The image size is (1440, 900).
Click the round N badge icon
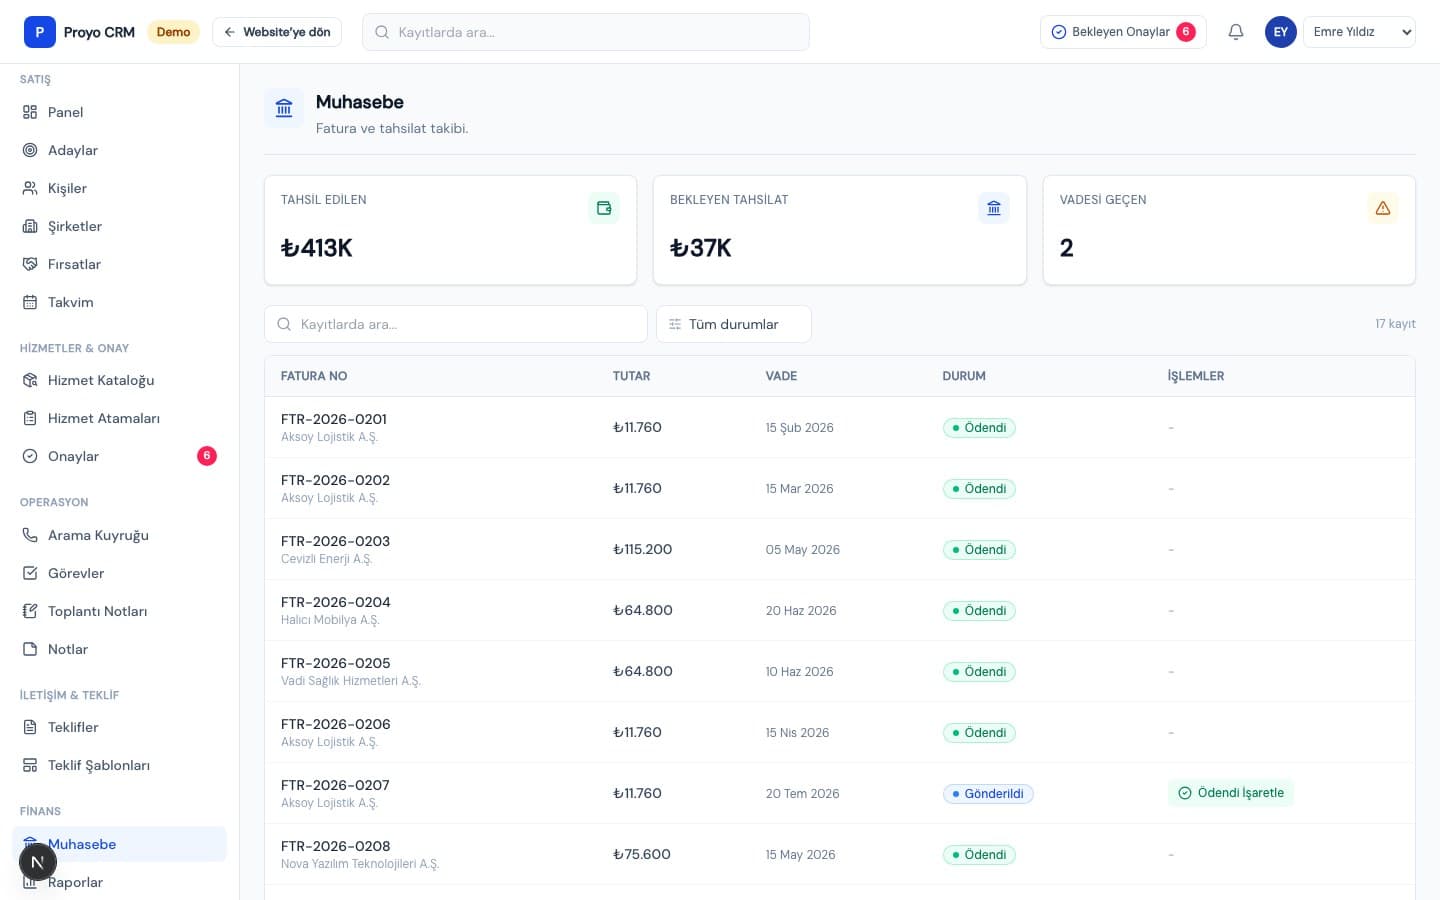pos(38,862)
